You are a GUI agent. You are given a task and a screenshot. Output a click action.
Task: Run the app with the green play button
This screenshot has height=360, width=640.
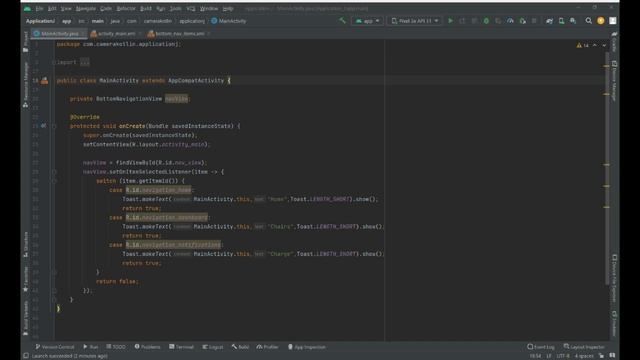[x=451, y=20]
